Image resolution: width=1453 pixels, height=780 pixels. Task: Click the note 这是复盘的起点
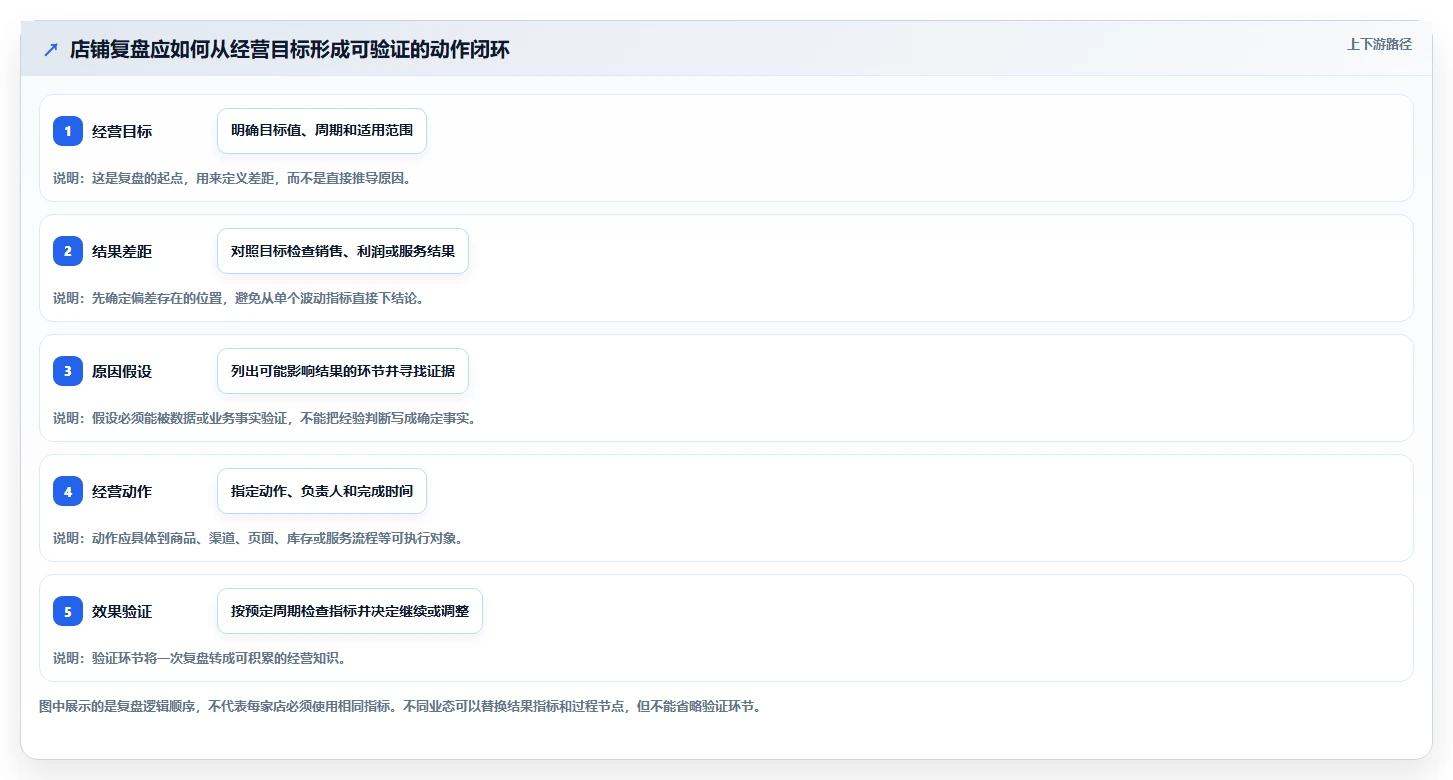(x=140, y=178)
